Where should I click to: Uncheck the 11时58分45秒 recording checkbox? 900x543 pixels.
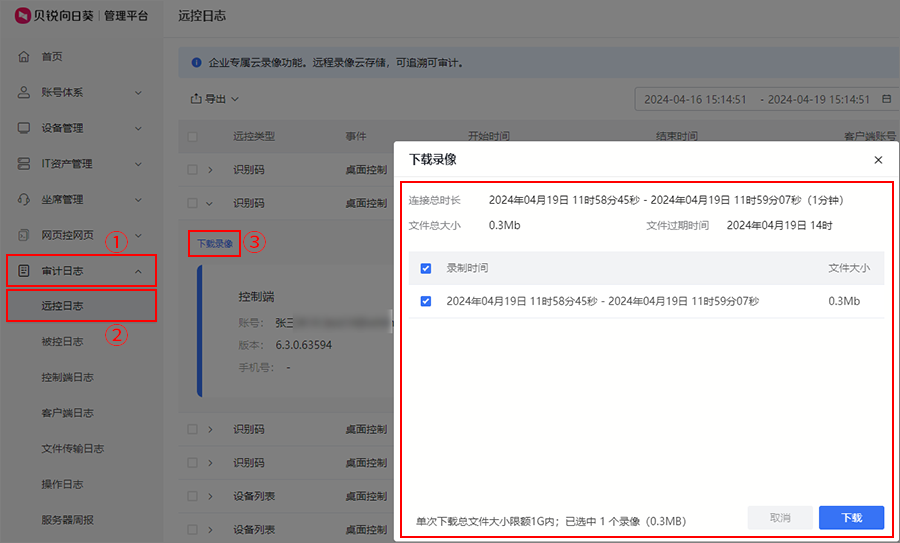click(426, 301)
